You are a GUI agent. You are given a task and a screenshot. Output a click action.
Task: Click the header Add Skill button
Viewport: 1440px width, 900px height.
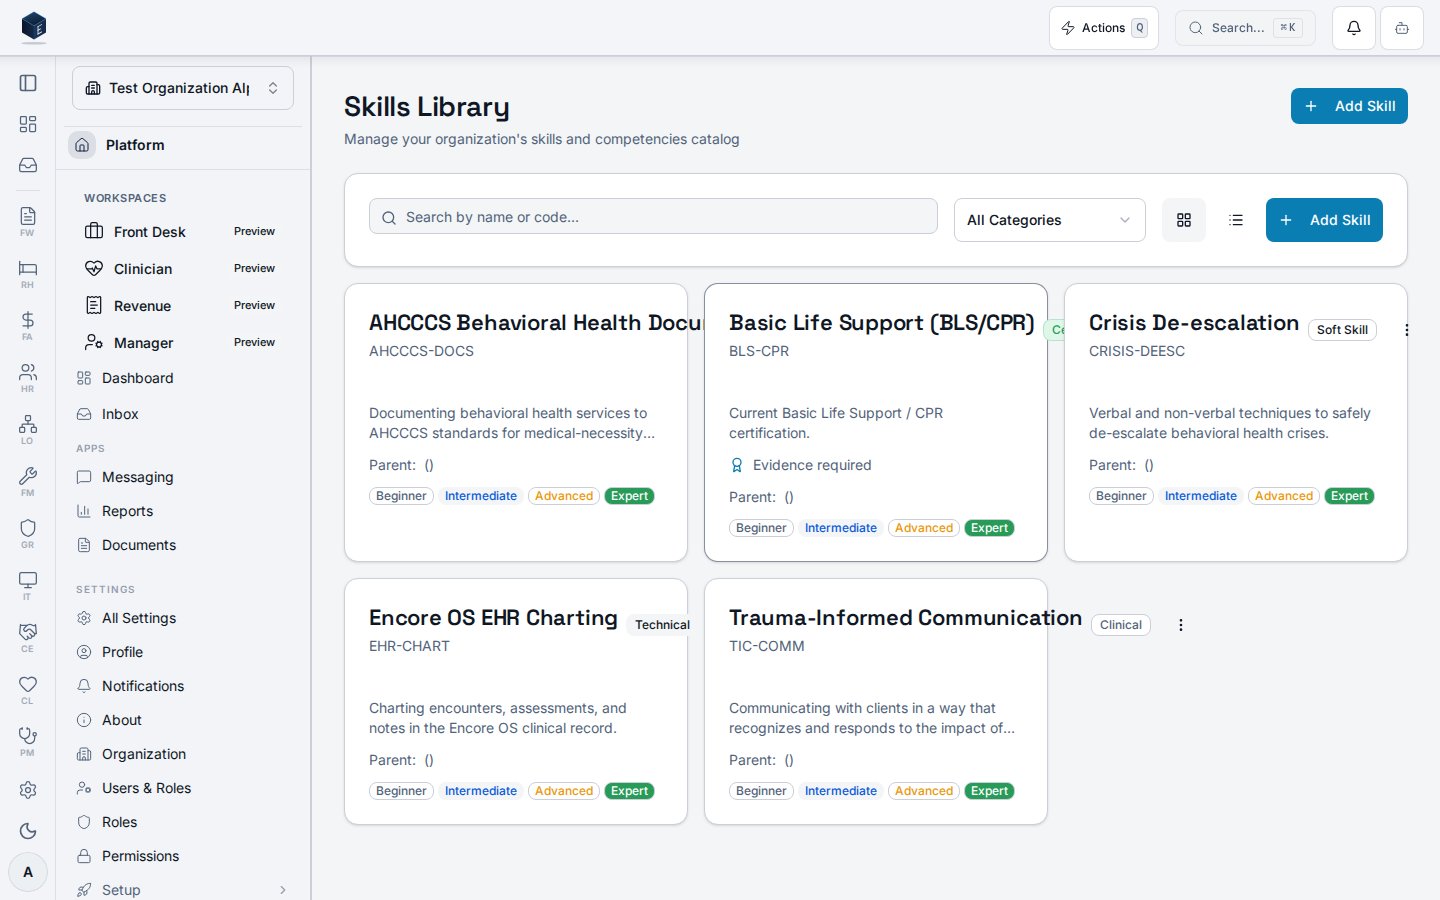click(1349, 106)
